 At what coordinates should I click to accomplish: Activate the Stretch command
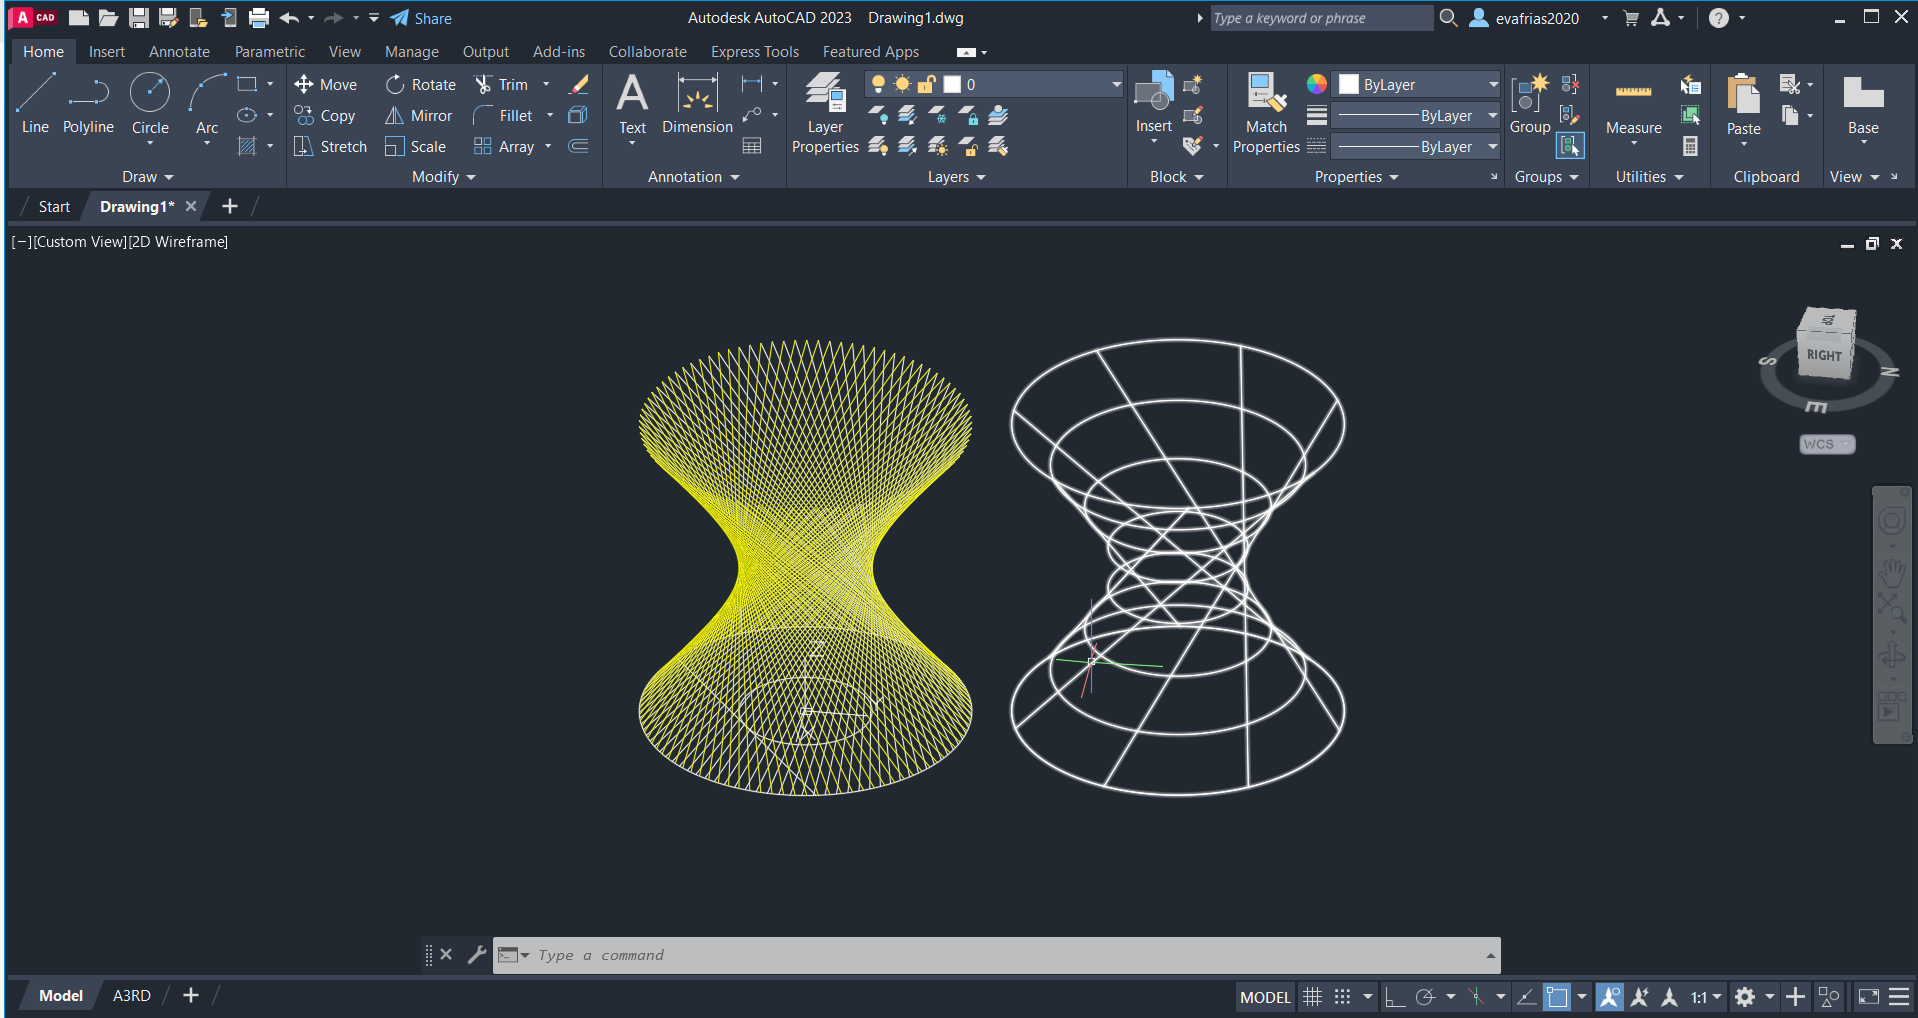pos(331,147)
